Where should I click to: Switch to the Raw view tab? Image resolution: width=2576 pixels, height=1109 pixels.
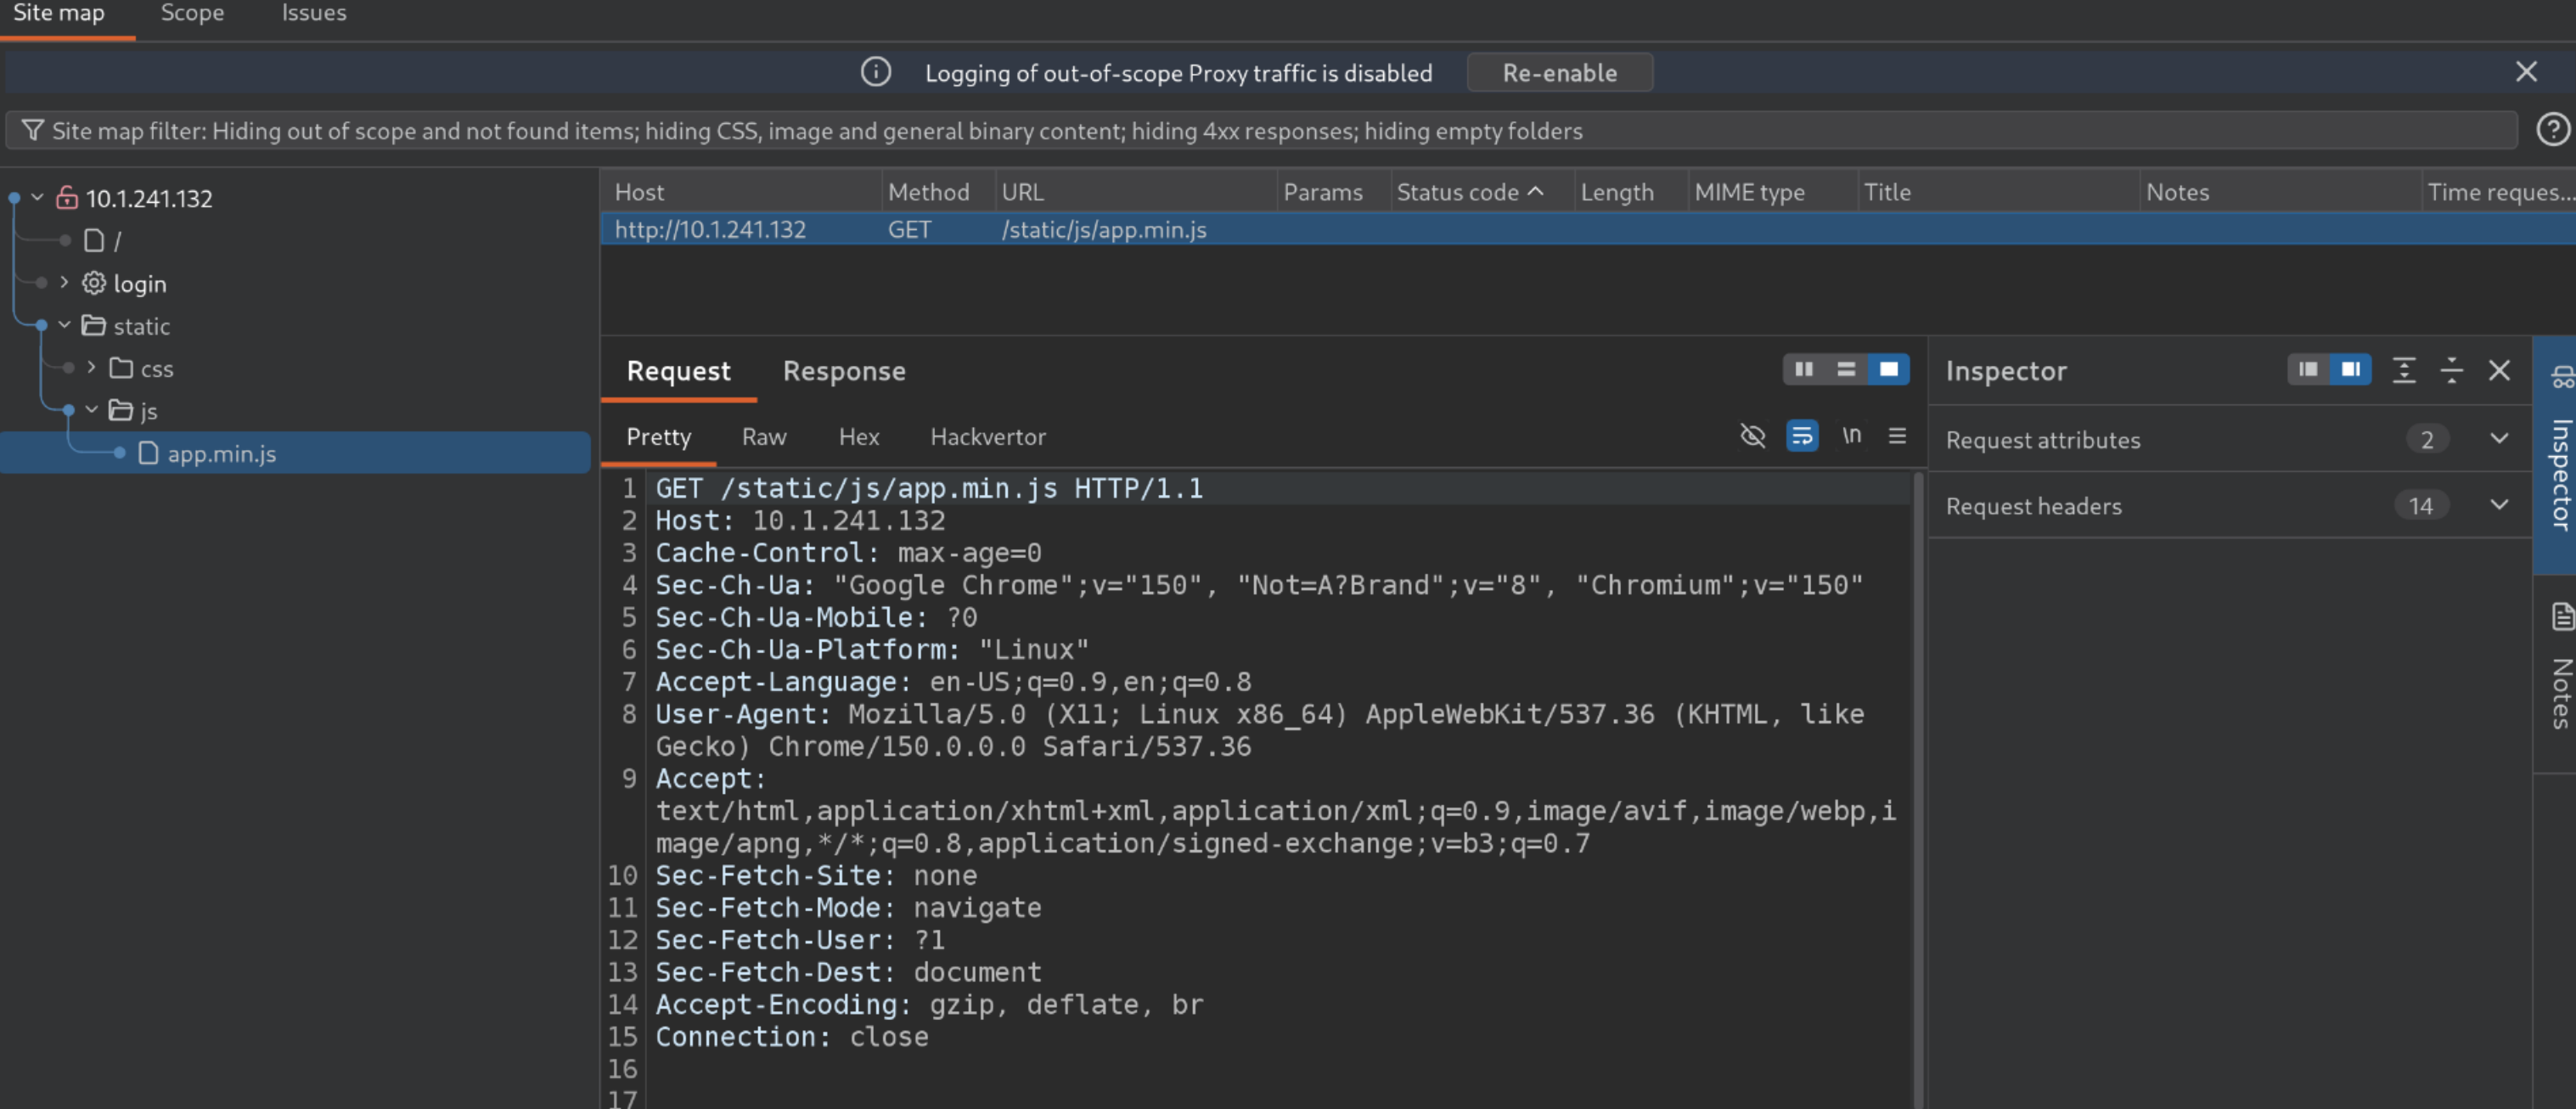(764, 436)
